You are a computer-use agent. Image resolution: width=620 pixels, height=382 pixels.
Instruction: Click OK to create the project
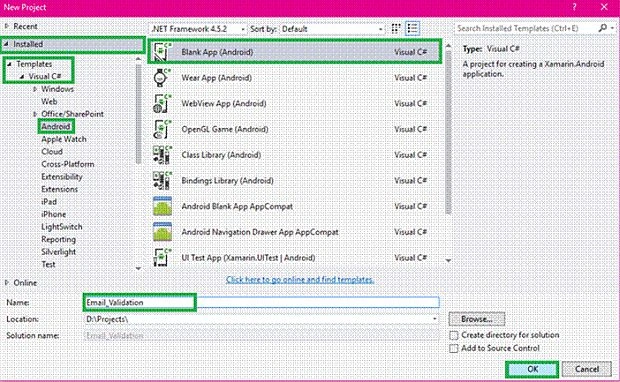tap(532, 369)
